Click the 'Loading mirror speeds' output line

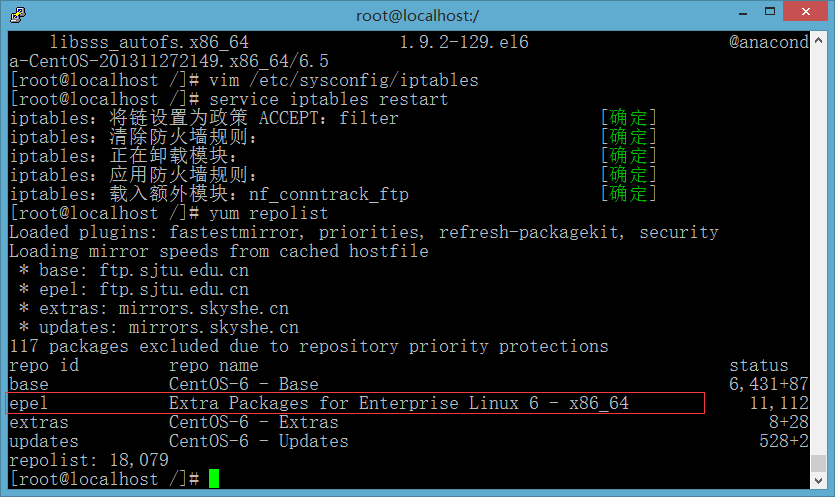point(218,251)
